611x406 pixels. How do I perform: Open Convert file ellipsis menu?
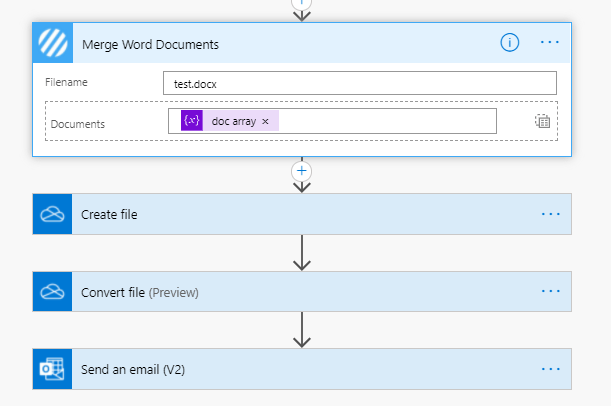[x=550, y=291]
